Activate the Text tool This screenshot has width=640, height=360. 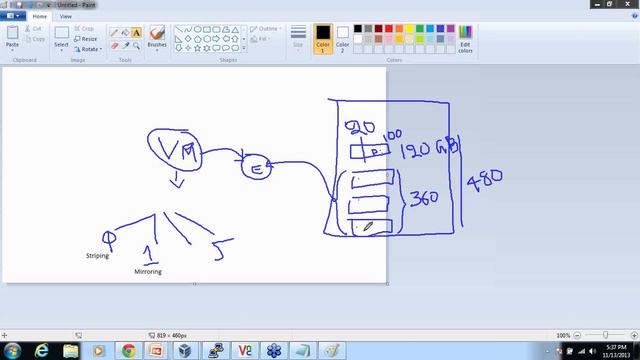[136, 33]
